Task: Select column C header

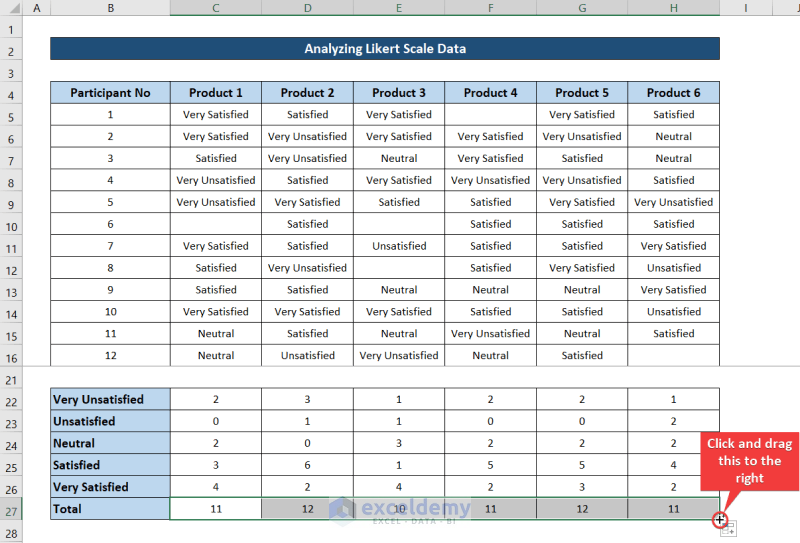Action: coord(216,8)
